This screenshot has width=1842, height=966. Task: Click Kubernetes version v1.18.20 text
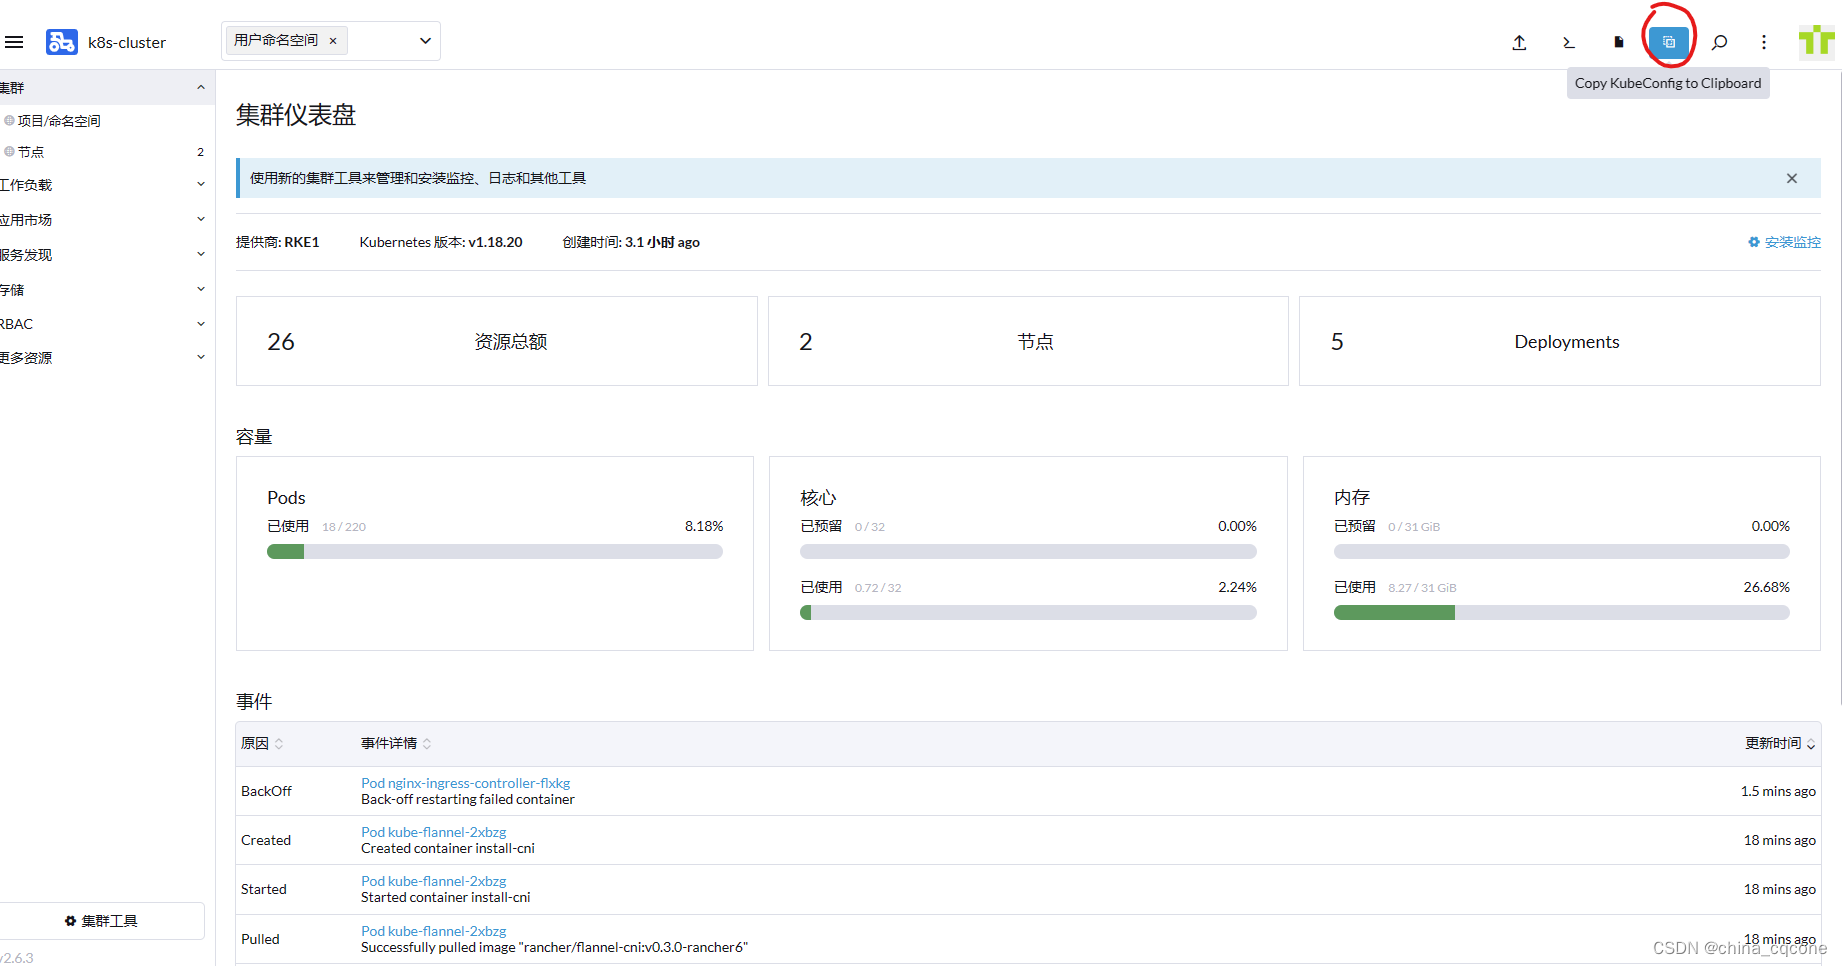(441, 242)
